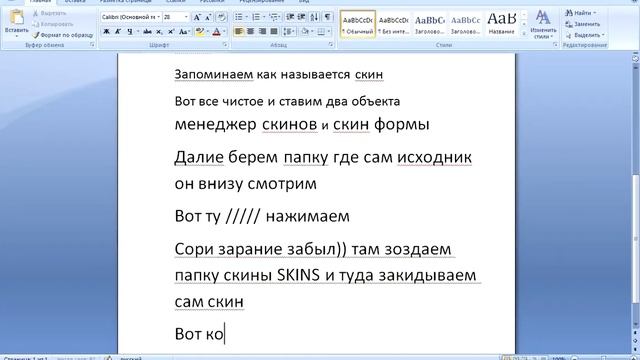Activate Format Painter (Формат по образцу)
Image resolution: width=640 pixels, height=360 pixels.
pos(63,35)
